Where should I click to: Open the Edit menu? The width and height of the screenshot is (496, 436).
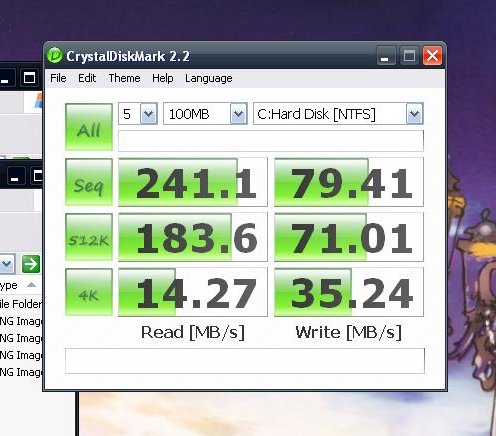[87, 78]
